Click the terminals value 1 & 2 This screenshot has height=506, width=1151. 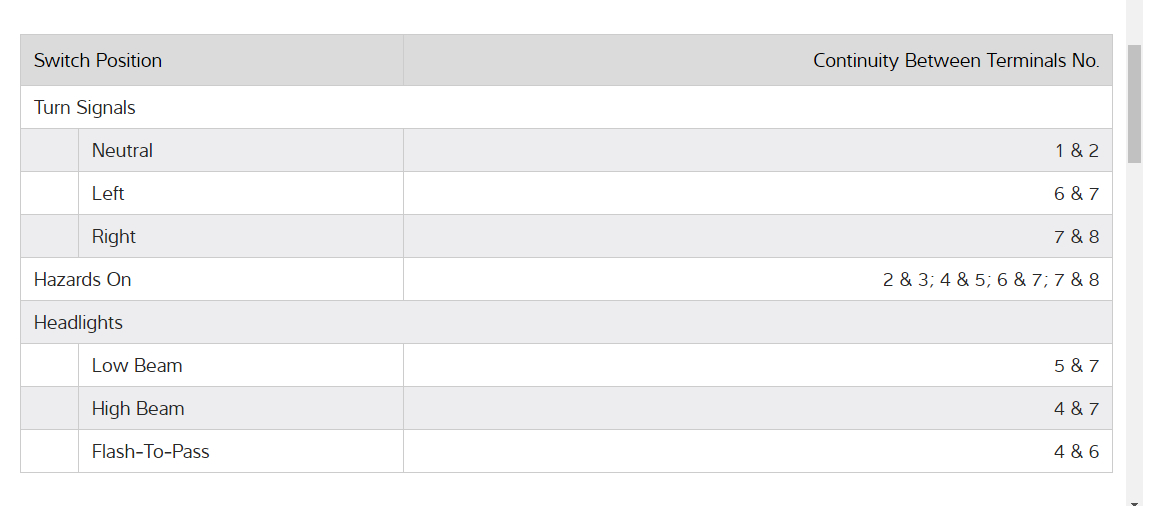[1076, 151]
